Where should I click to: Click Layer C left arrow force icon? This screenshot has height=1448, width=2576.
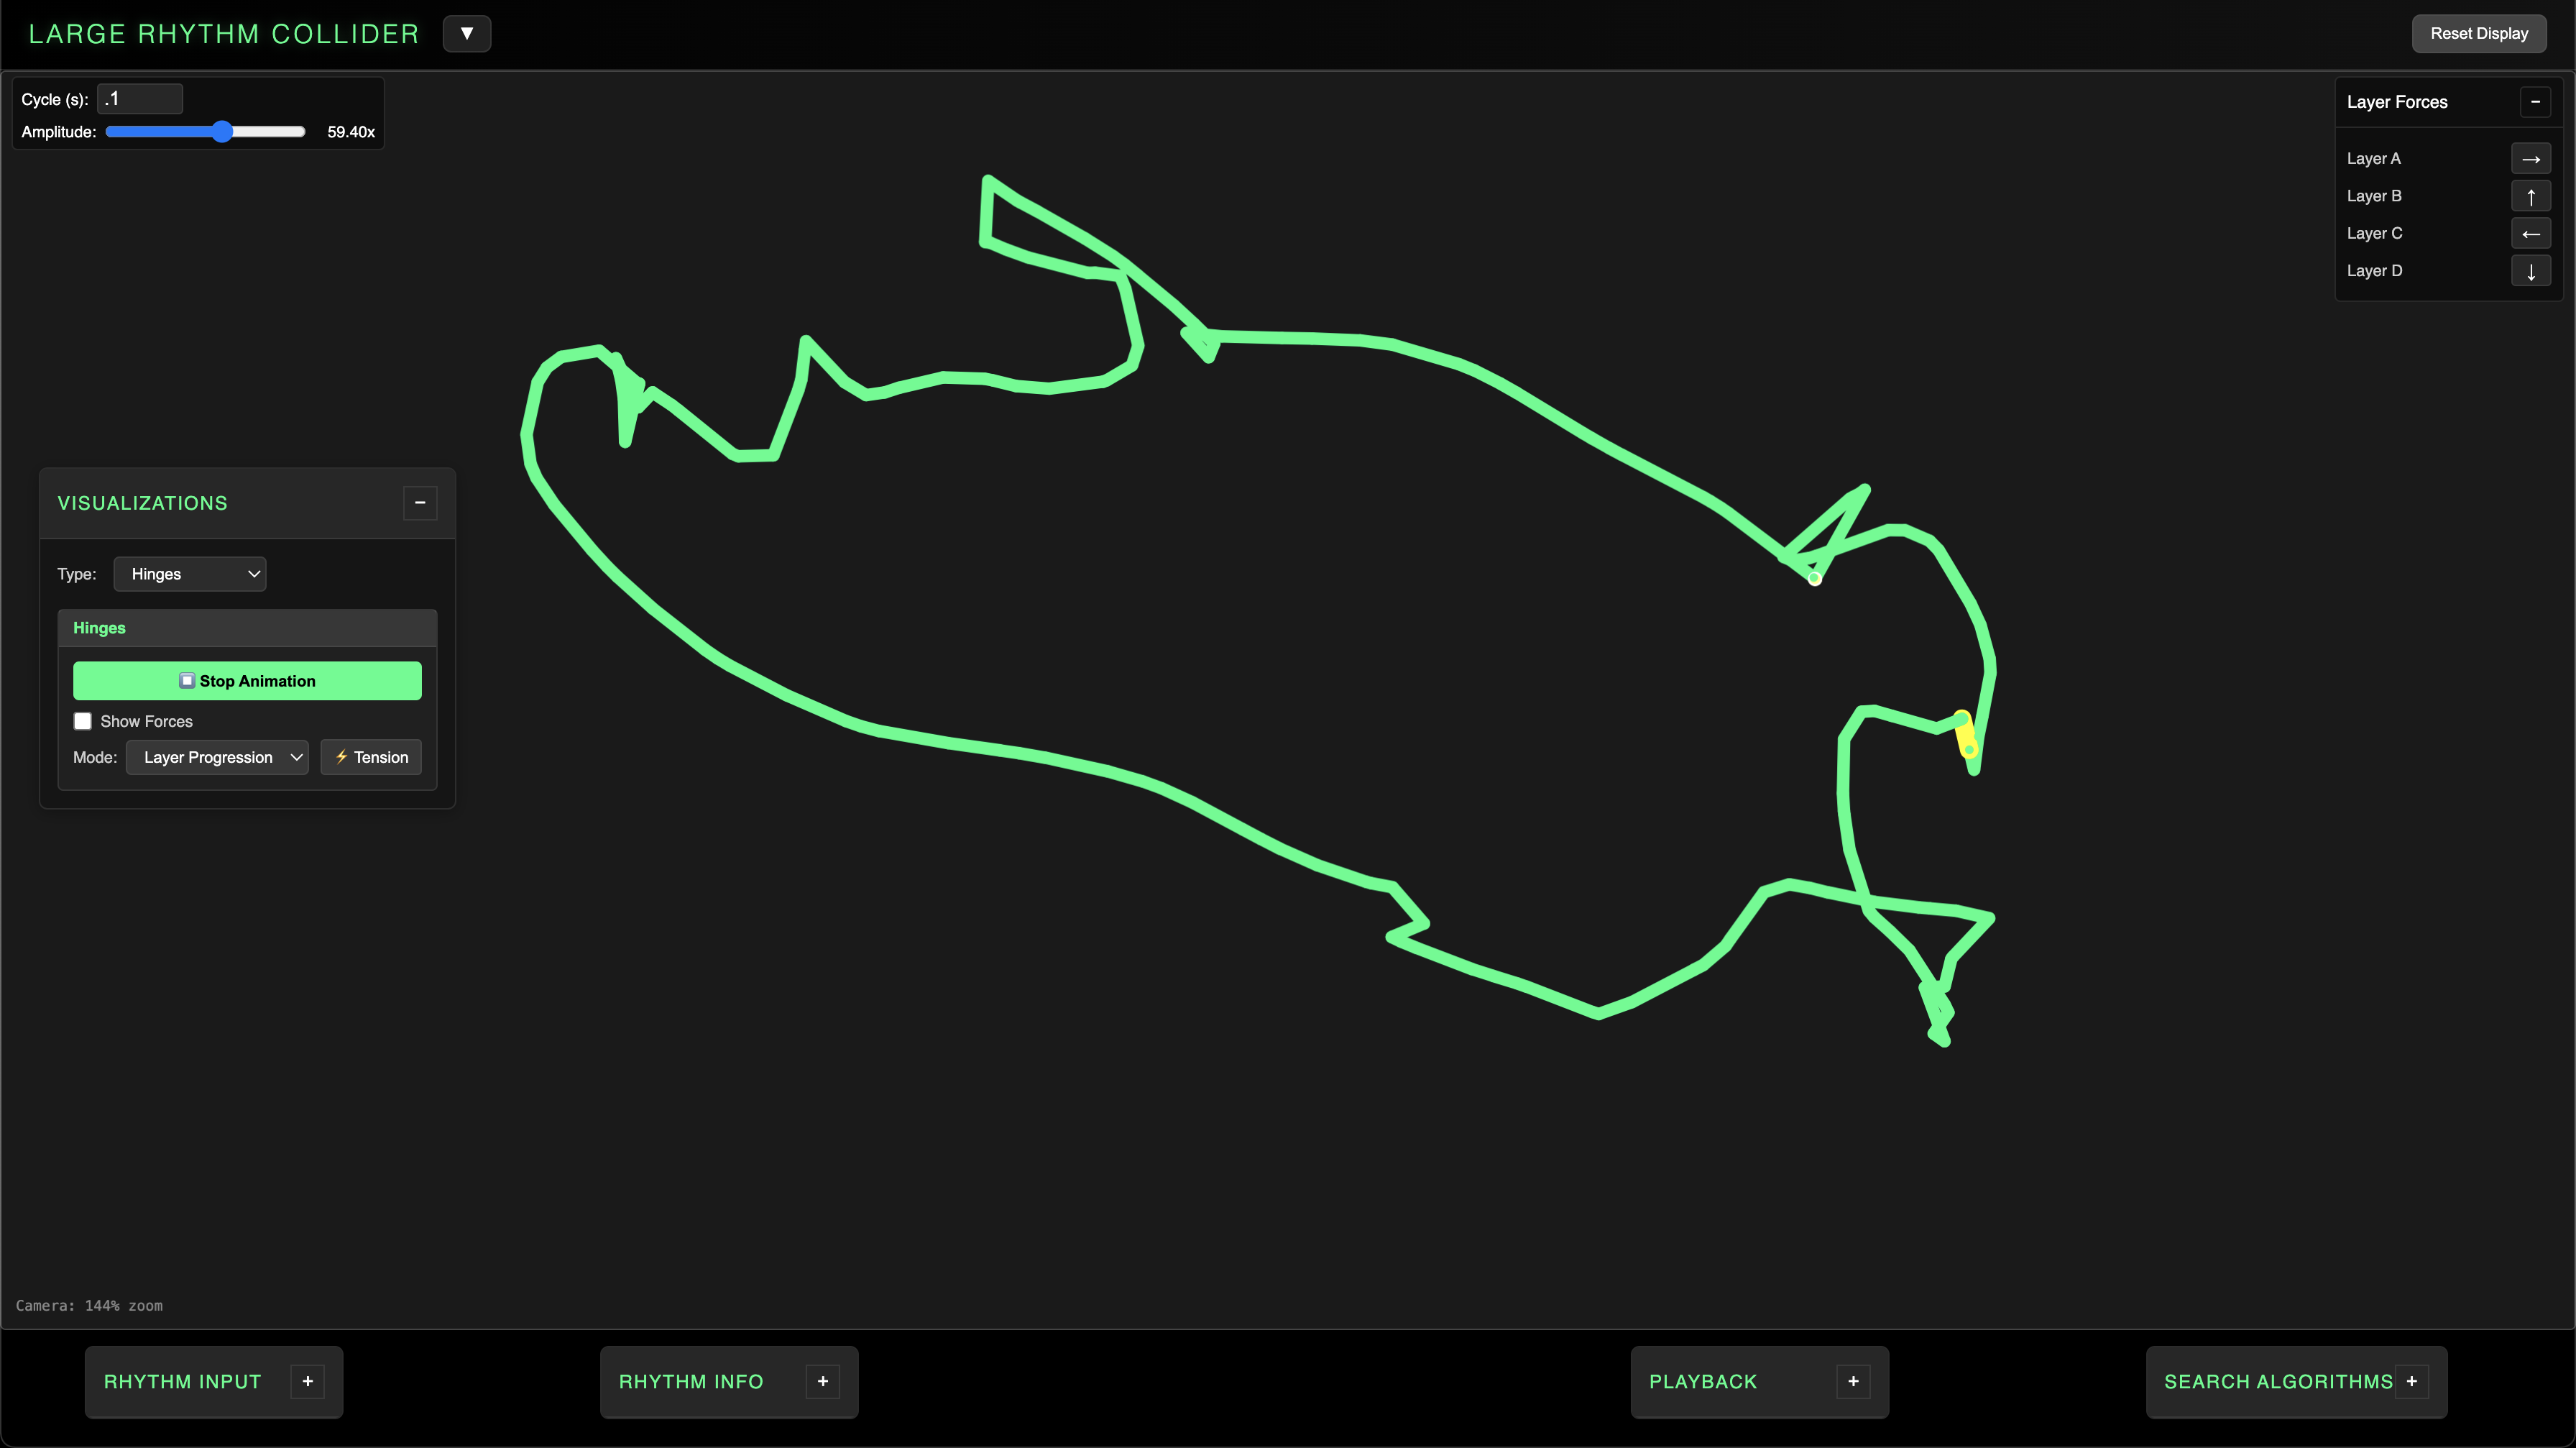(x=2530, y=234)
